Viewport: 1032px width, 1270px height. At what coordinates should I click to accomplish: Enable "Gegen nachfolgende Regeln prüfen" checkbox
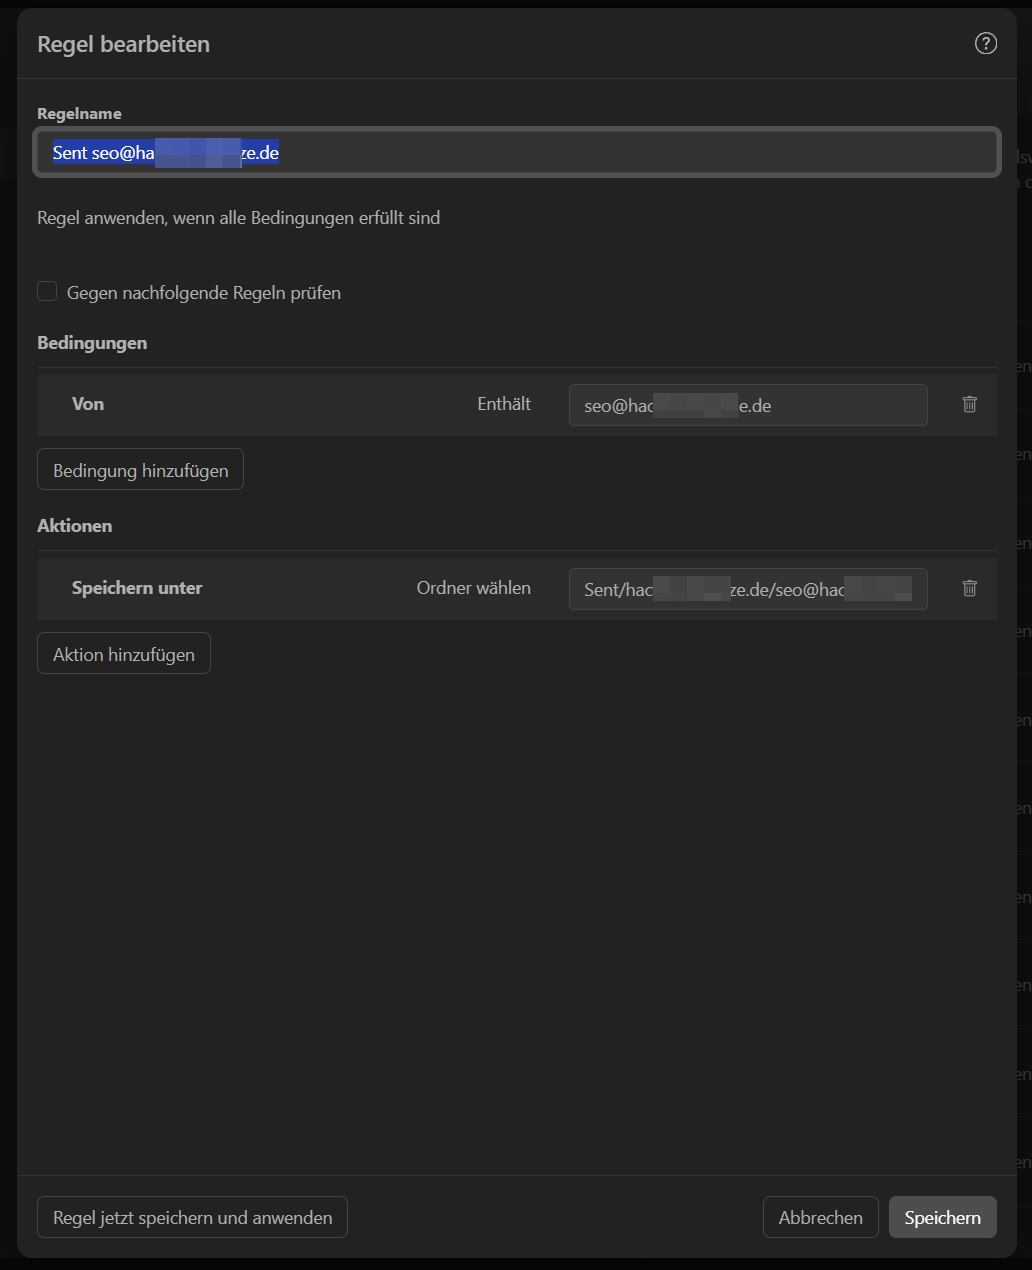47,292
